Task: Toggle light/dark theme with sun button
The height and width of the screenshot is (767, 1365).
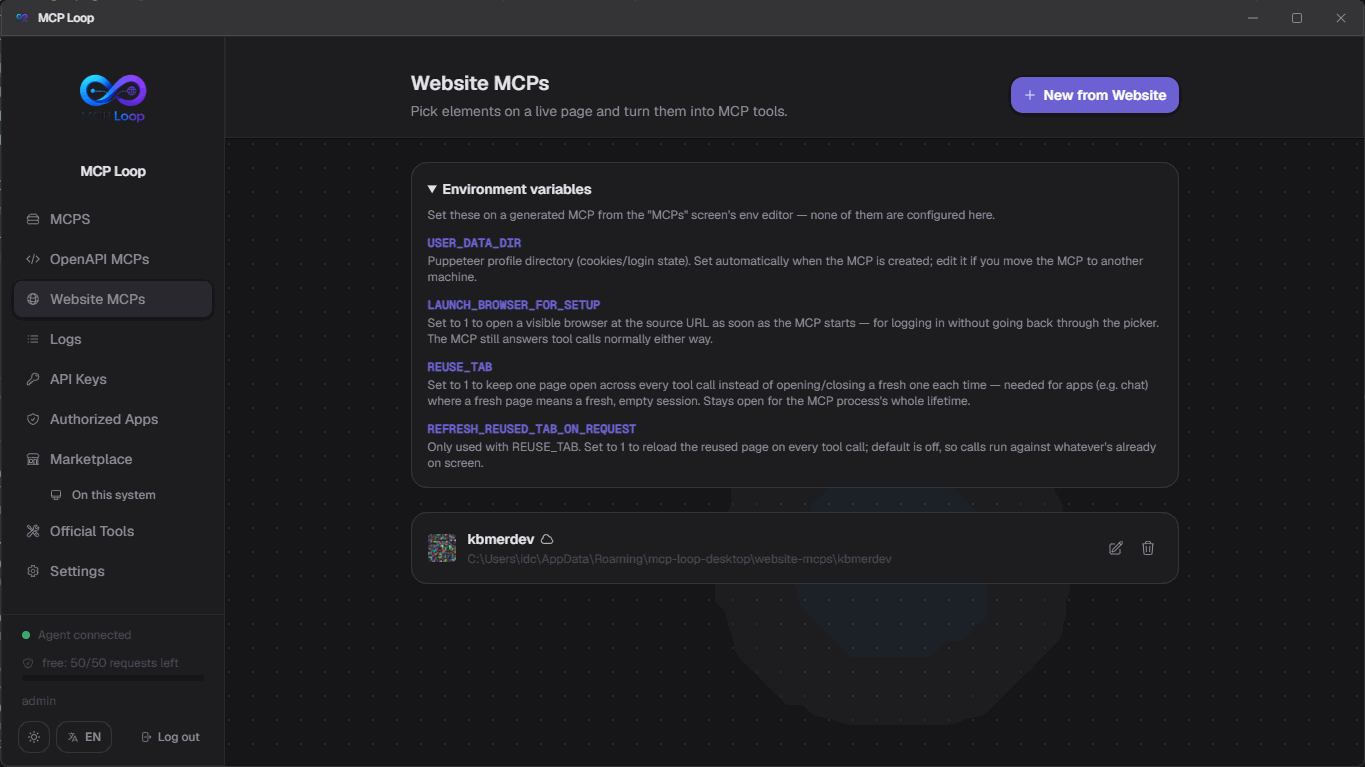Action: tap(34, 737)
